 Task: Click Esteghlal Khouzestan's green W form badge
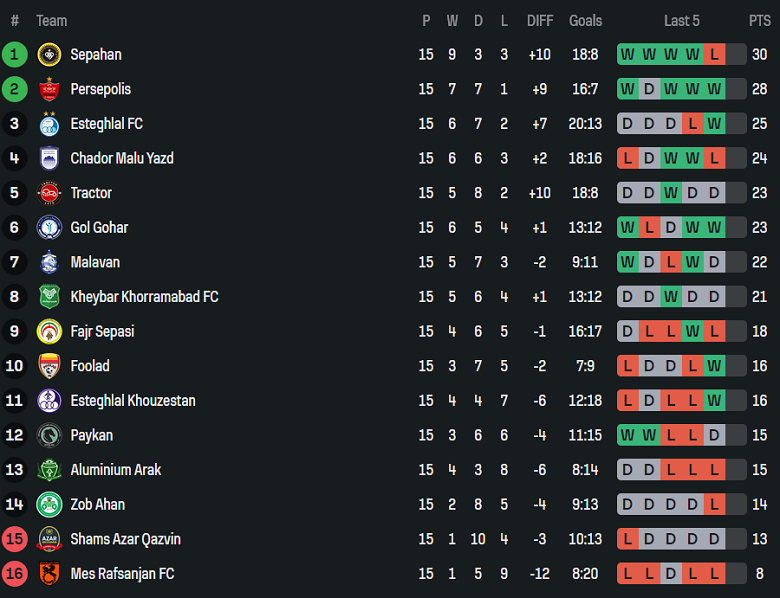(x=714, y=401)
